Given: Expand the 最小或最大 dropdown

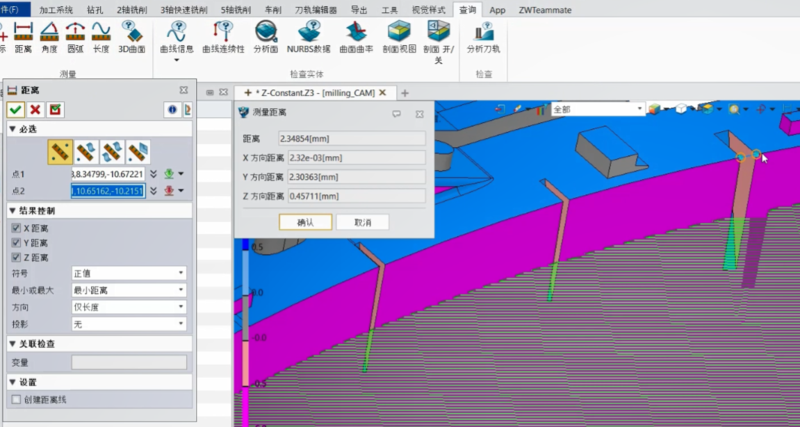Looking at the screenshot, I should click(128, 290).
